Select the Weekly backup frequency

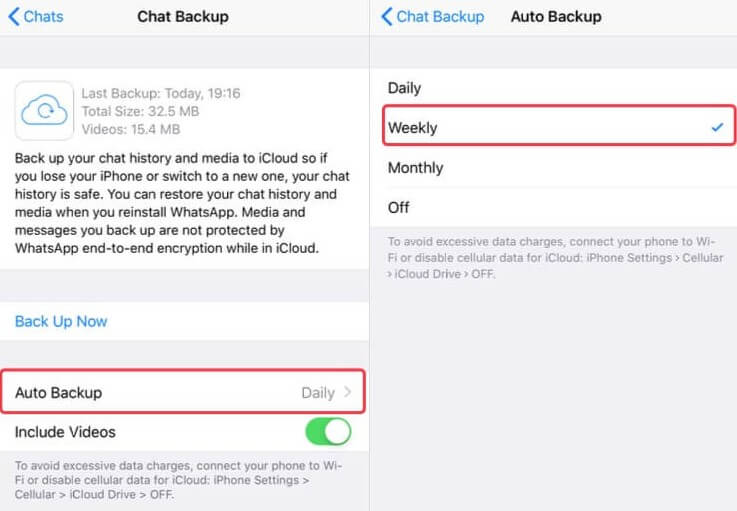[x=413, y=128]
